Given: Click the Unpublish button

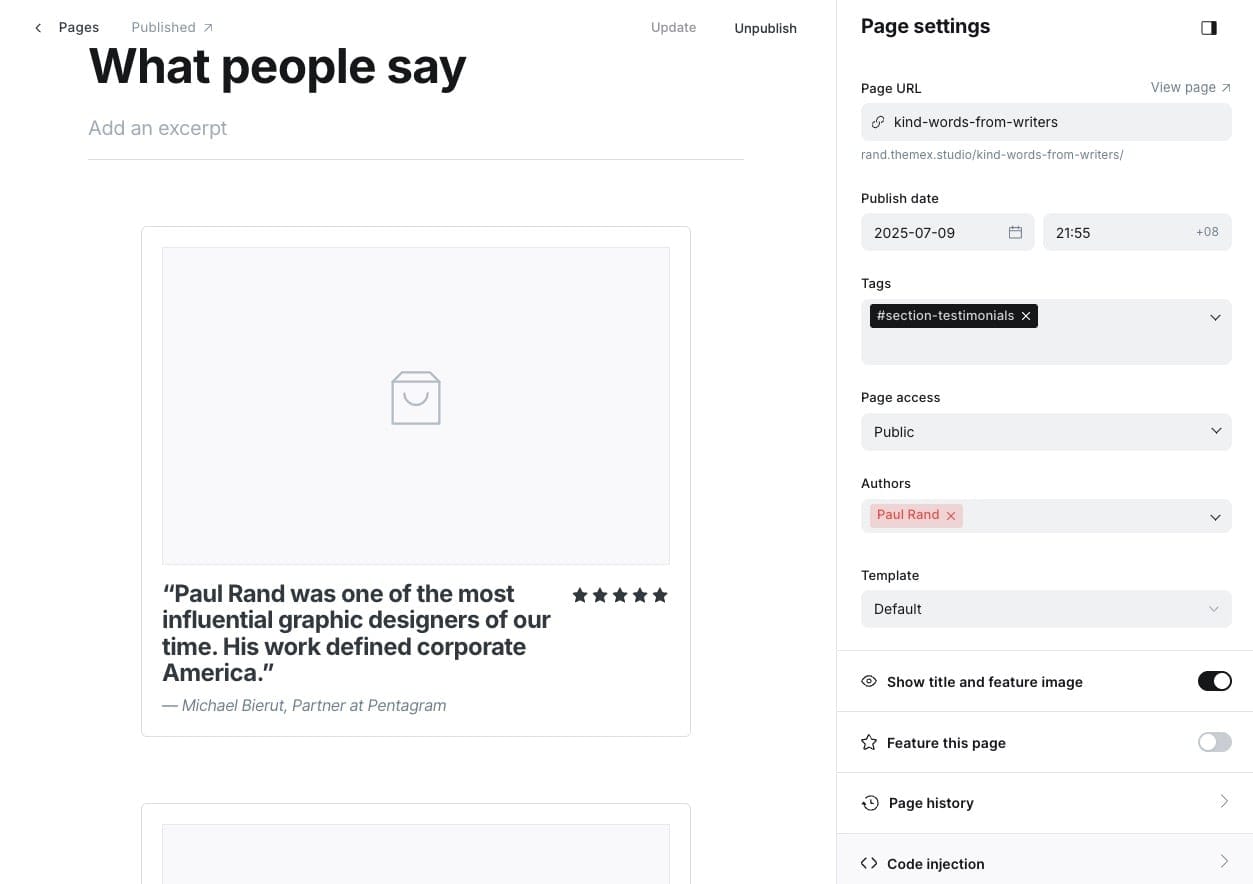Looking at the screenshot, I should pos(765,28).
